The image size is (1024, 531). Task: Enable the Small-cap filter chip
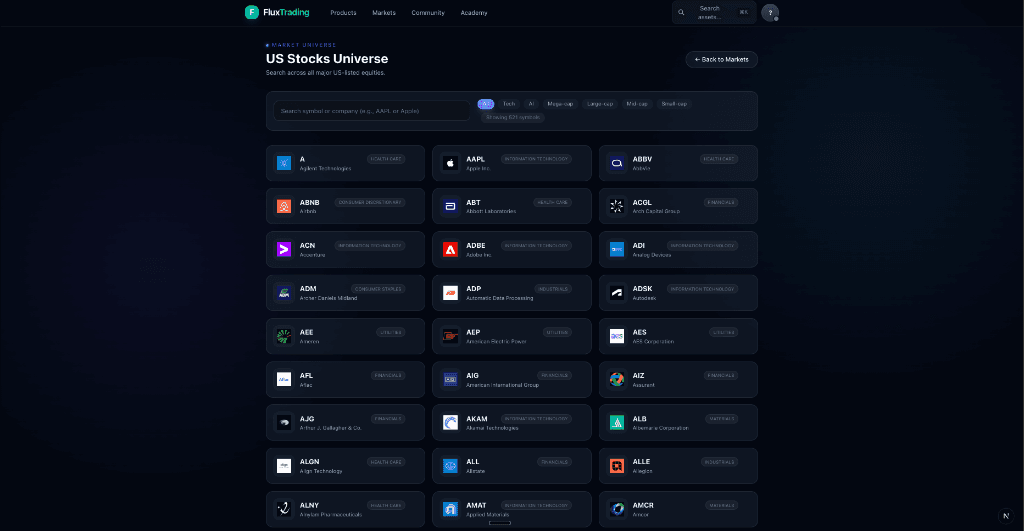674,104
